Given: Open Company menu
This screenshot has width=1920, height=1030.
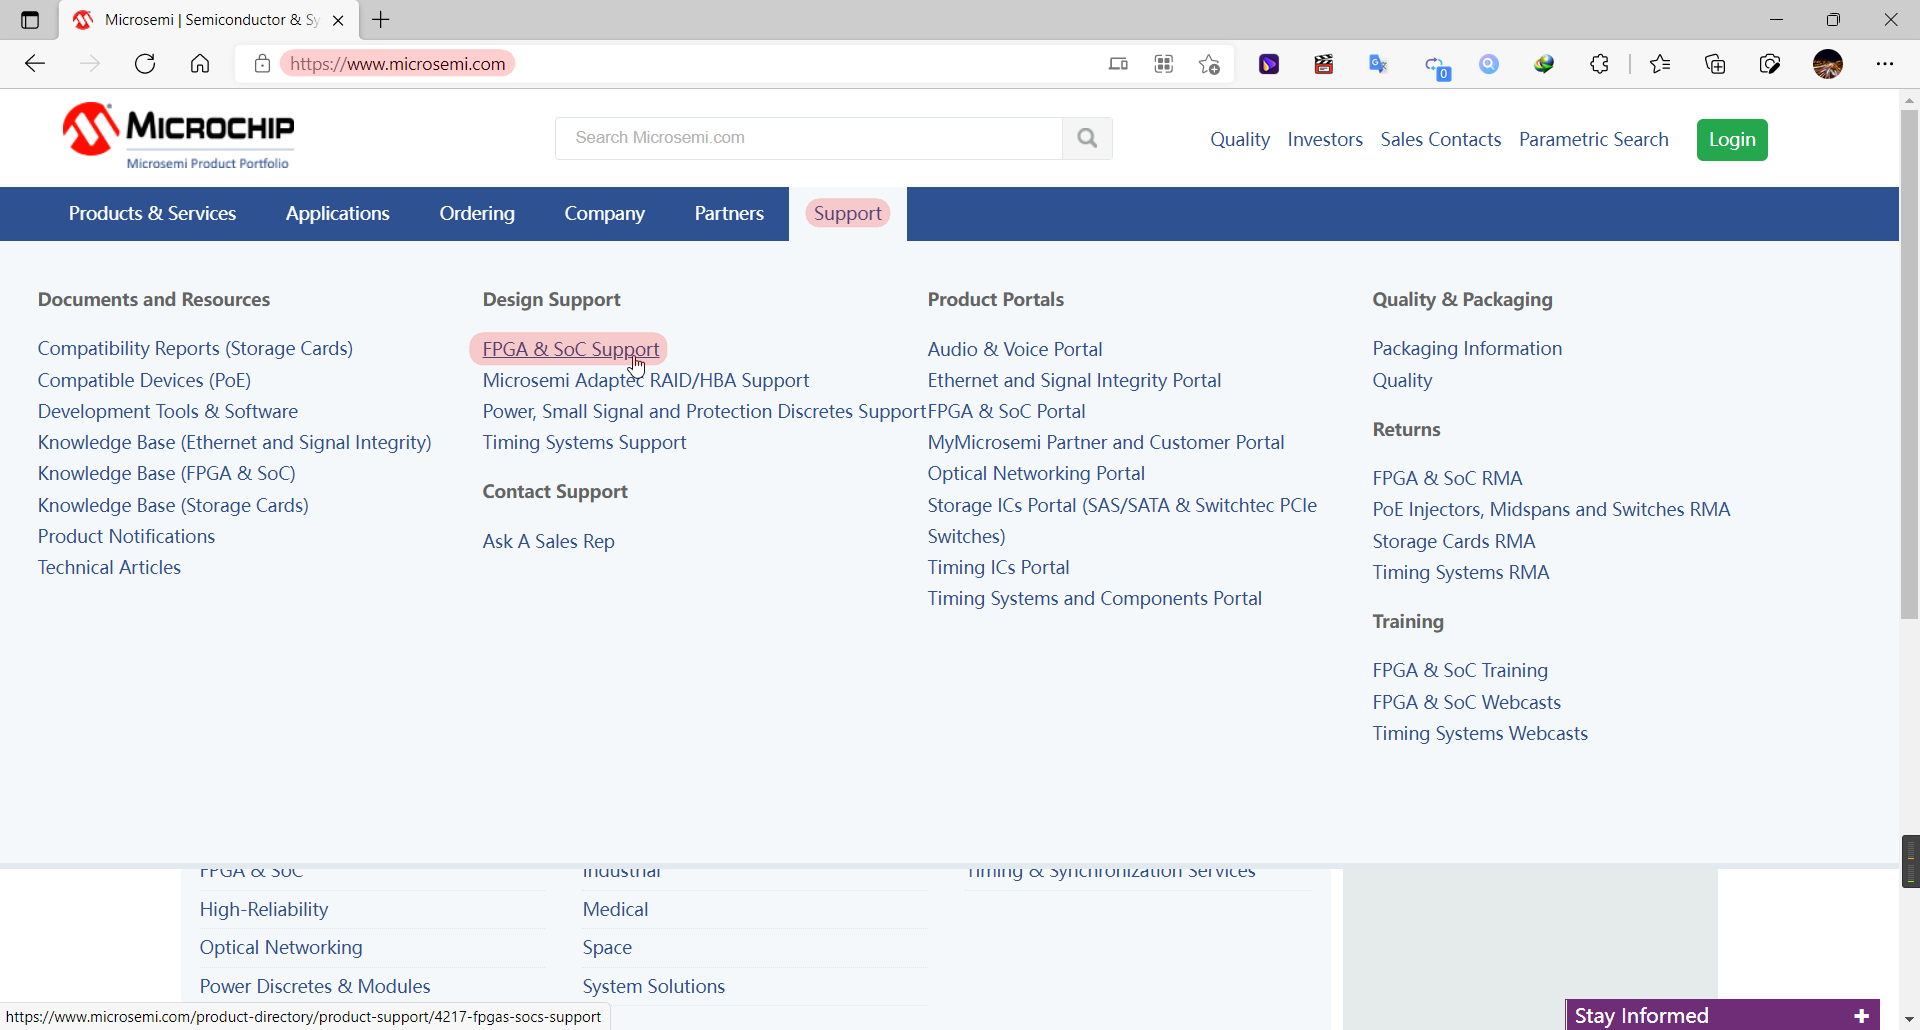Looking at the screenshot, I should click(x=605, y=213).
